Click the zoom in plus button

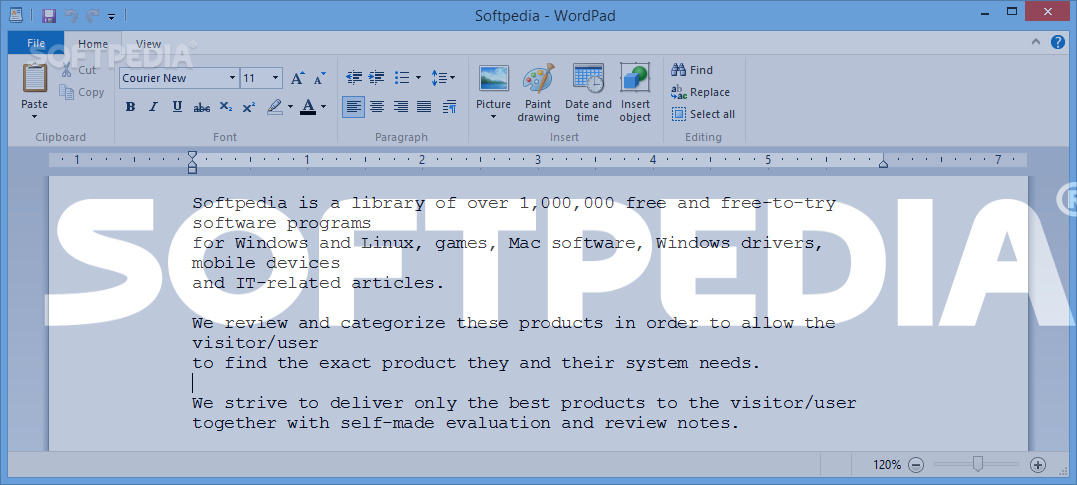tap(1038, 465)
